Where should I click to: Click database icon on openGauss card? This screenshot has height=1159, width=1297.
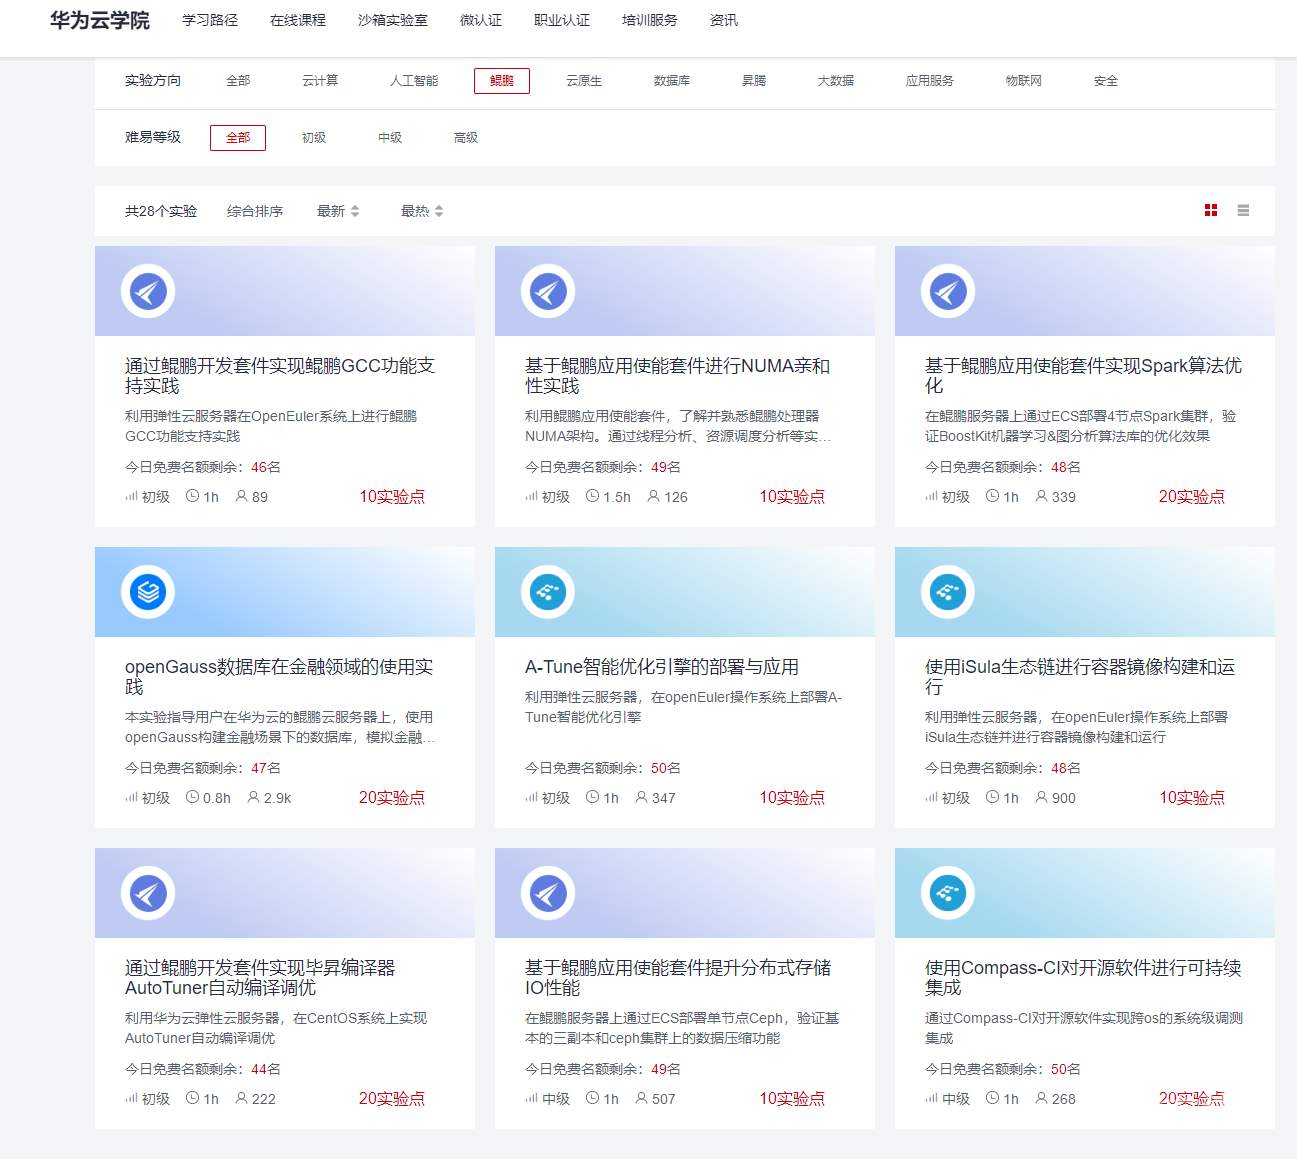148,592
